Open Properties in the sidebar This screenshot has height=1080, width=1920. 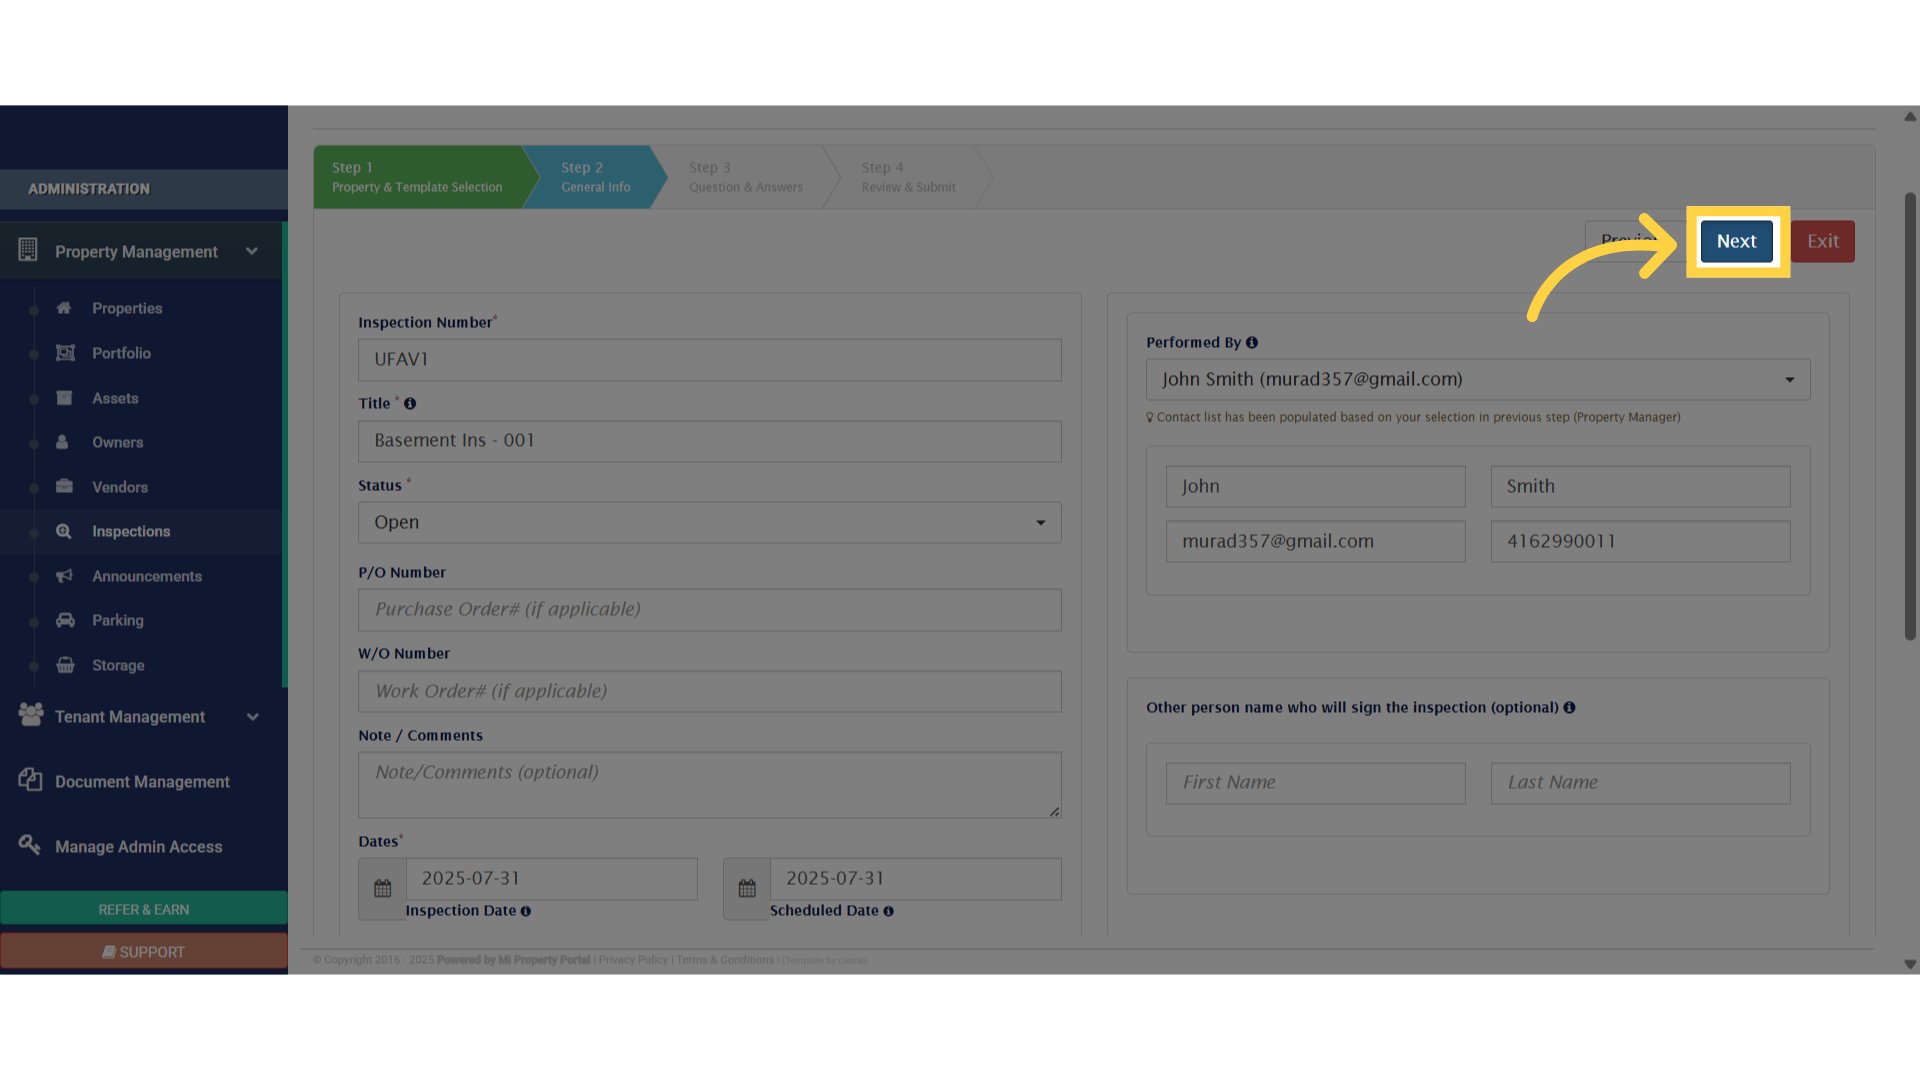point(127,308)
